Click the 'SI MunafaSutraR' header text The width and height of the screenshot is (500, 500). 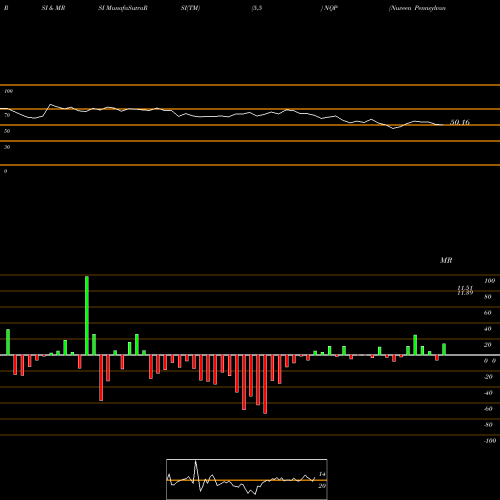tap(123, 8)
